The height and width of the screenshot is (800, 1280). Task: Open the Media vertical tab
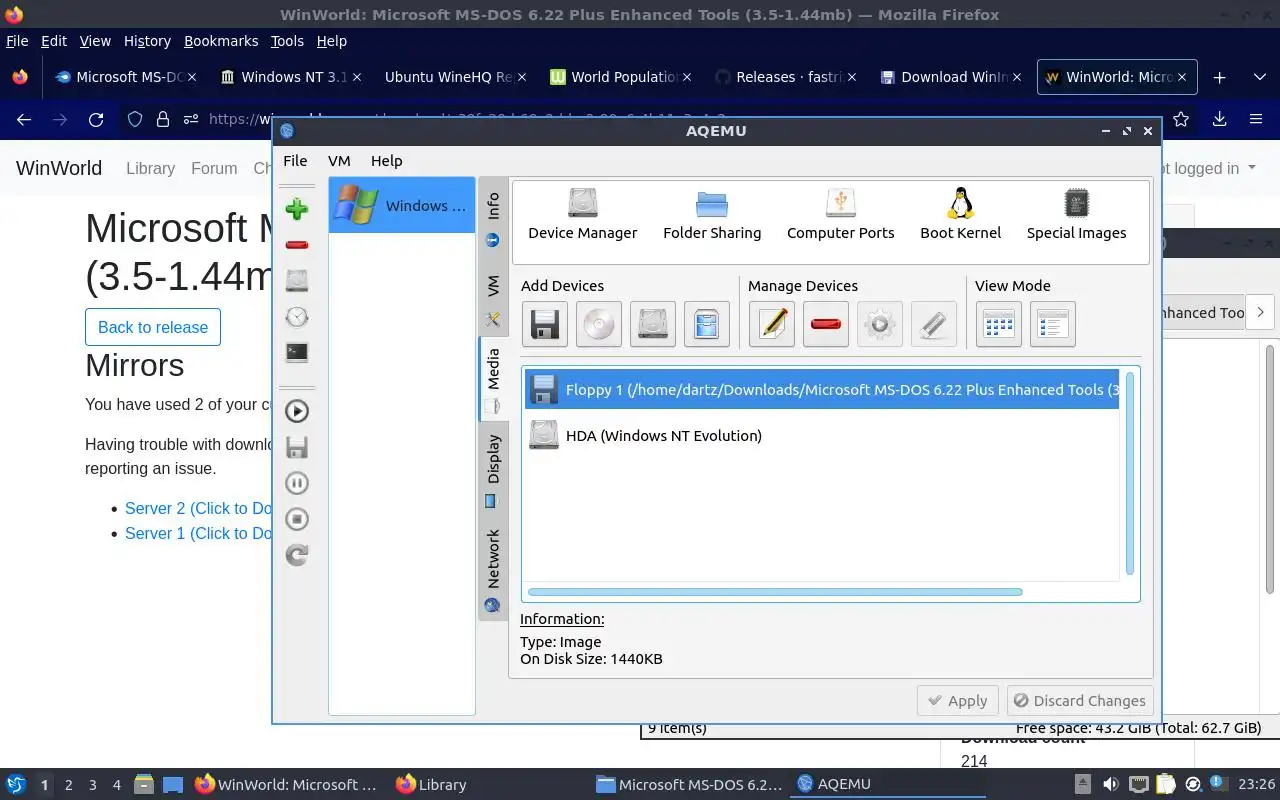(493, 380)
